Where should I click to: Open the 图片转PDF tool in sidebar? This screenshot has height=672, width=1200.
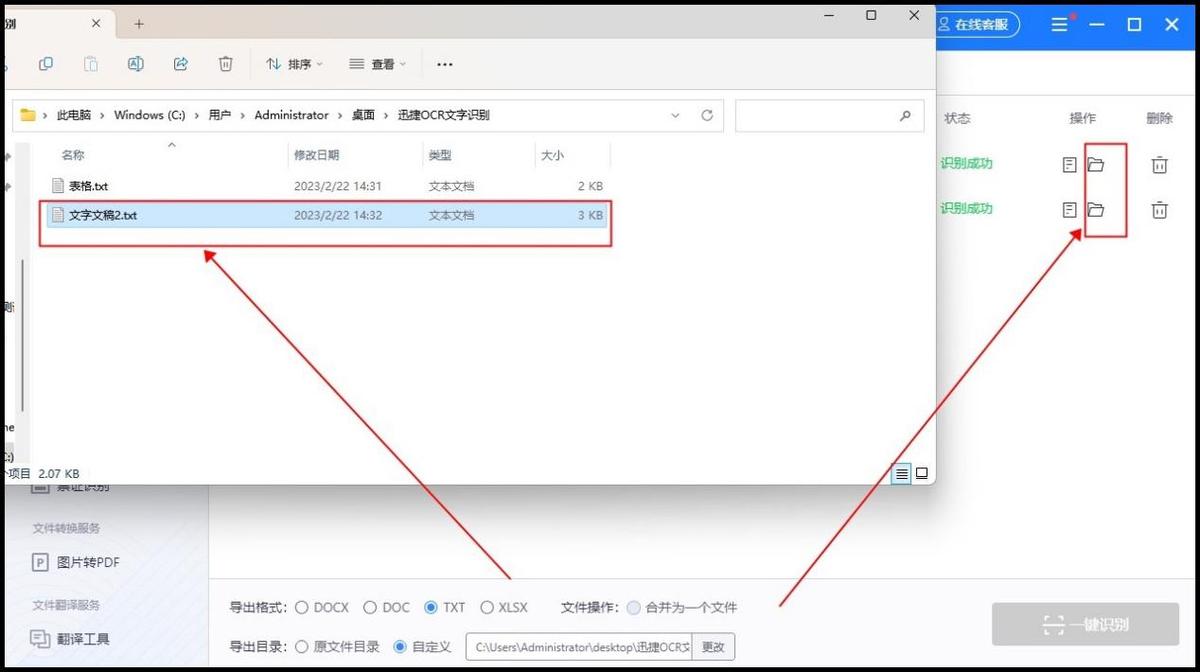[78, 562]
